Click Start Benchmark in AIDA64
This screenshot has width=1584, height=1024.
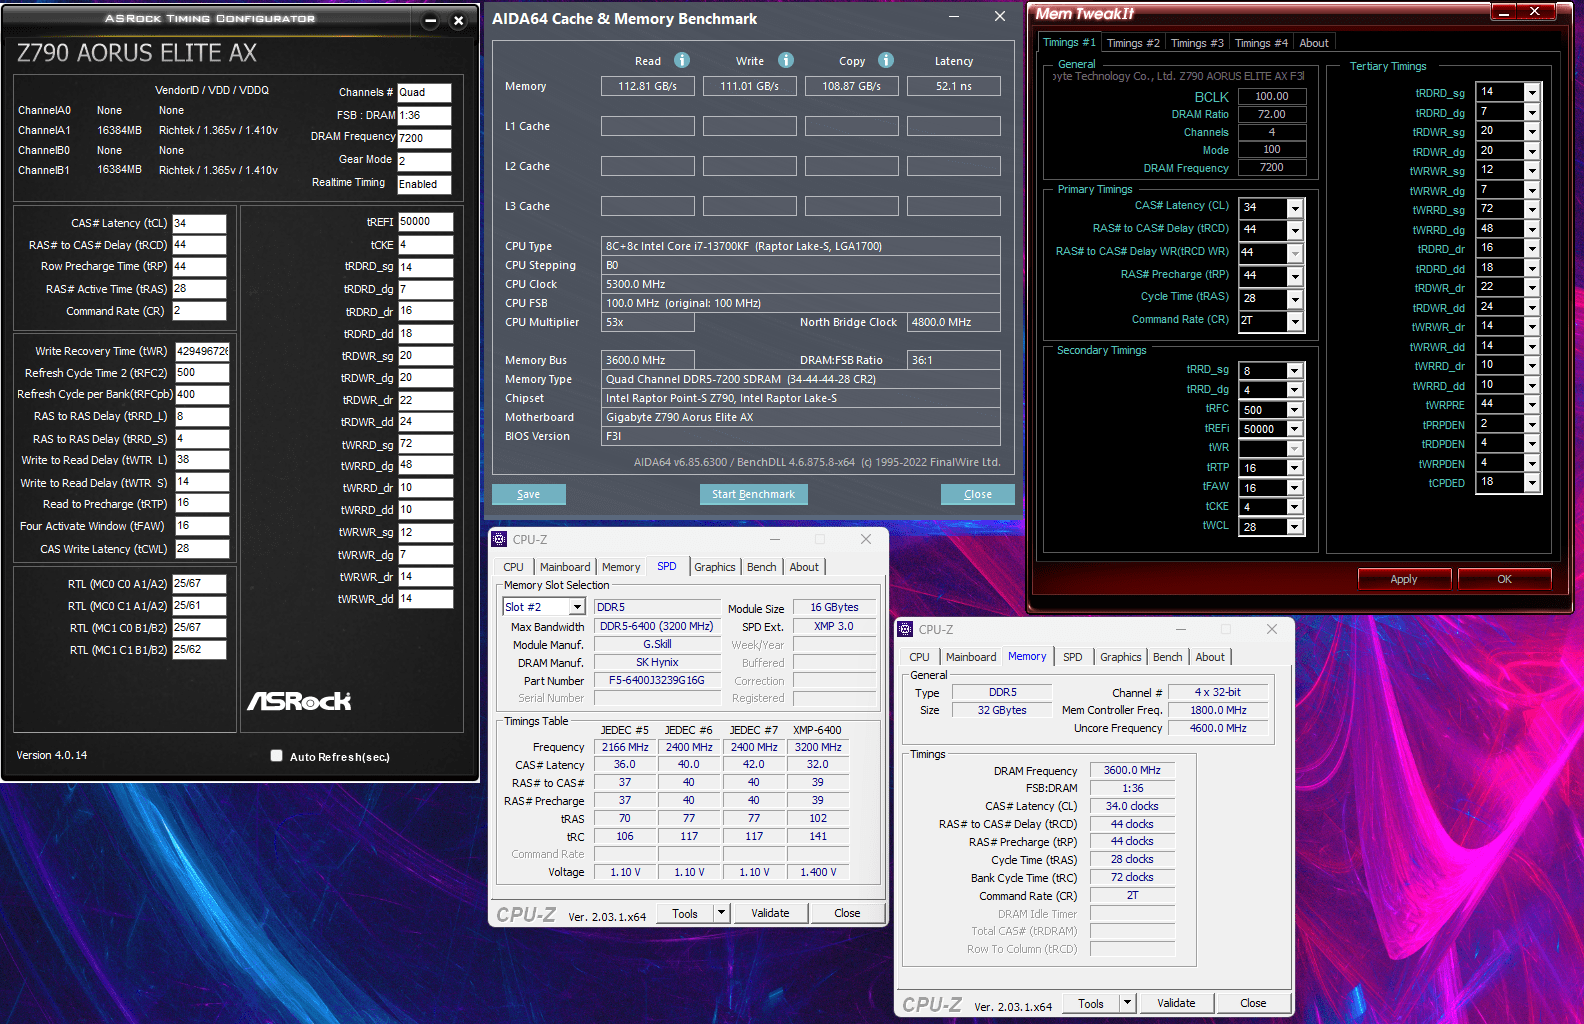coord(753,494)
